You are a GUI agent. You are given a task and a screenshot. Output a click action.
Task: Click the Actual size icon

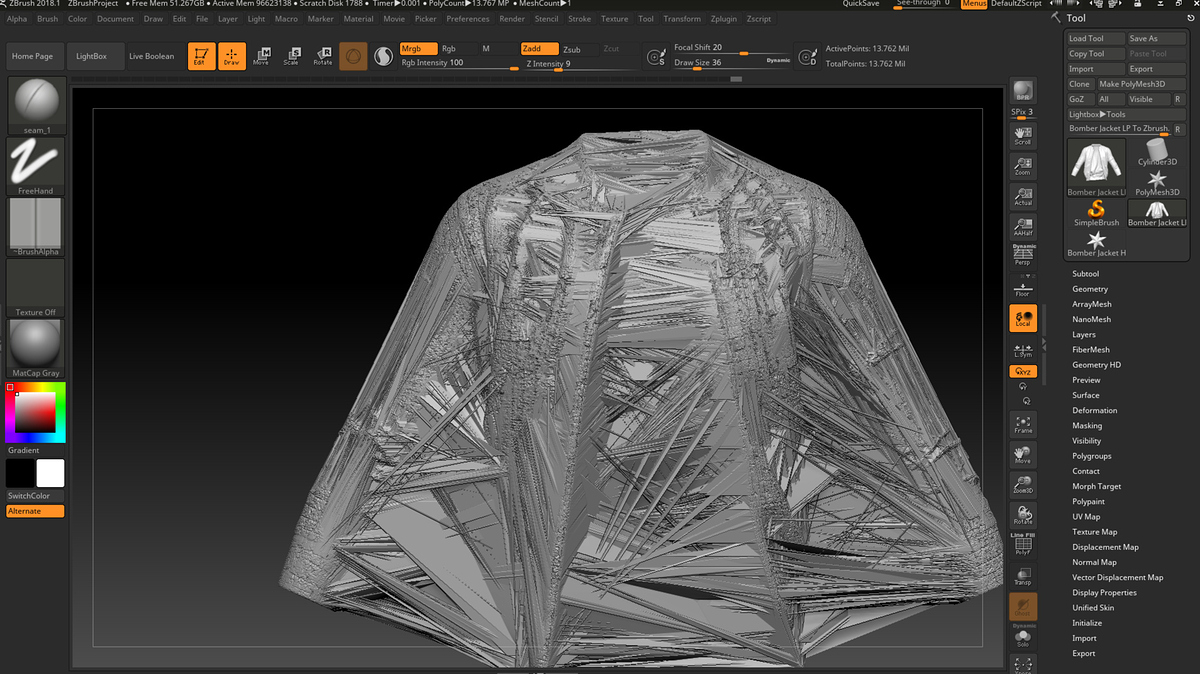click(x=1023, y=197)
